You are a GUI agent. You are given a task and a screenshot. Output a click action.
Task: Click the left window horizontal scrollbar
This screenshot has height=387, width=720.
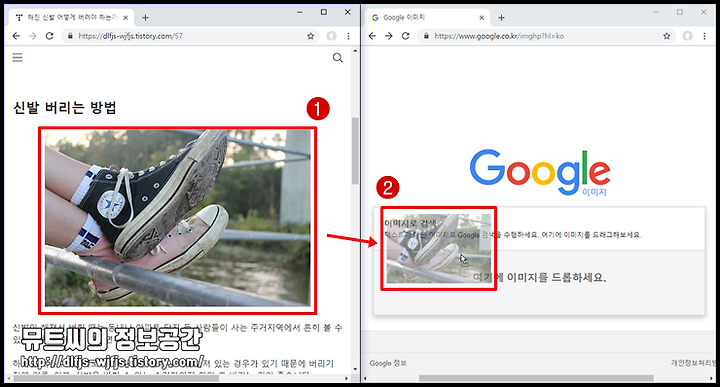117,379
